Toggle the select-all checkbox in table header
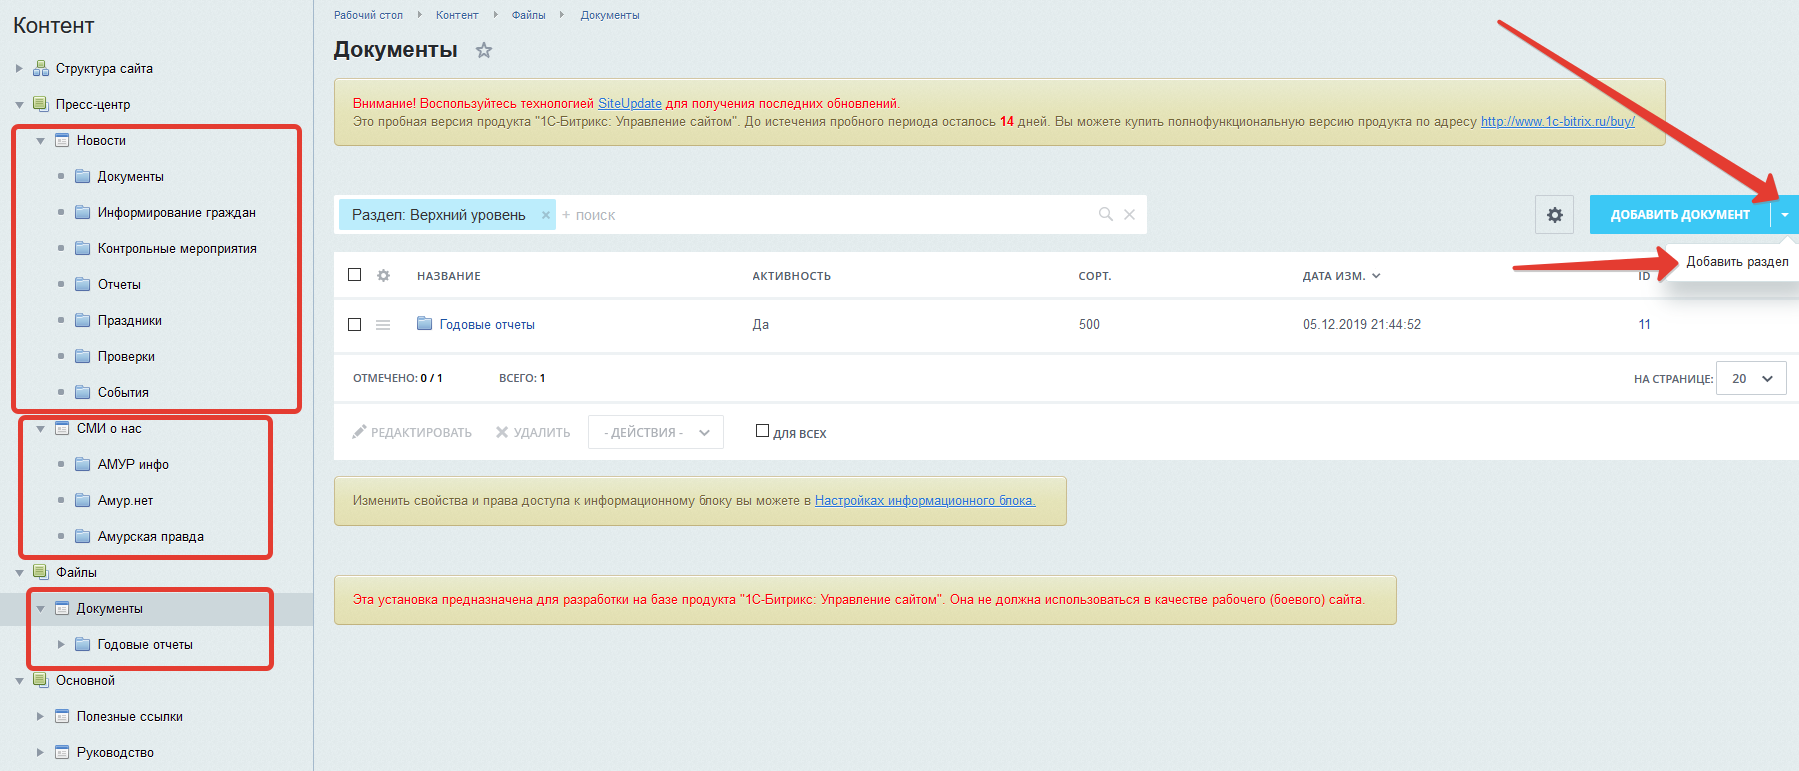Screen dimensions: 1799x771 point(354,275)
